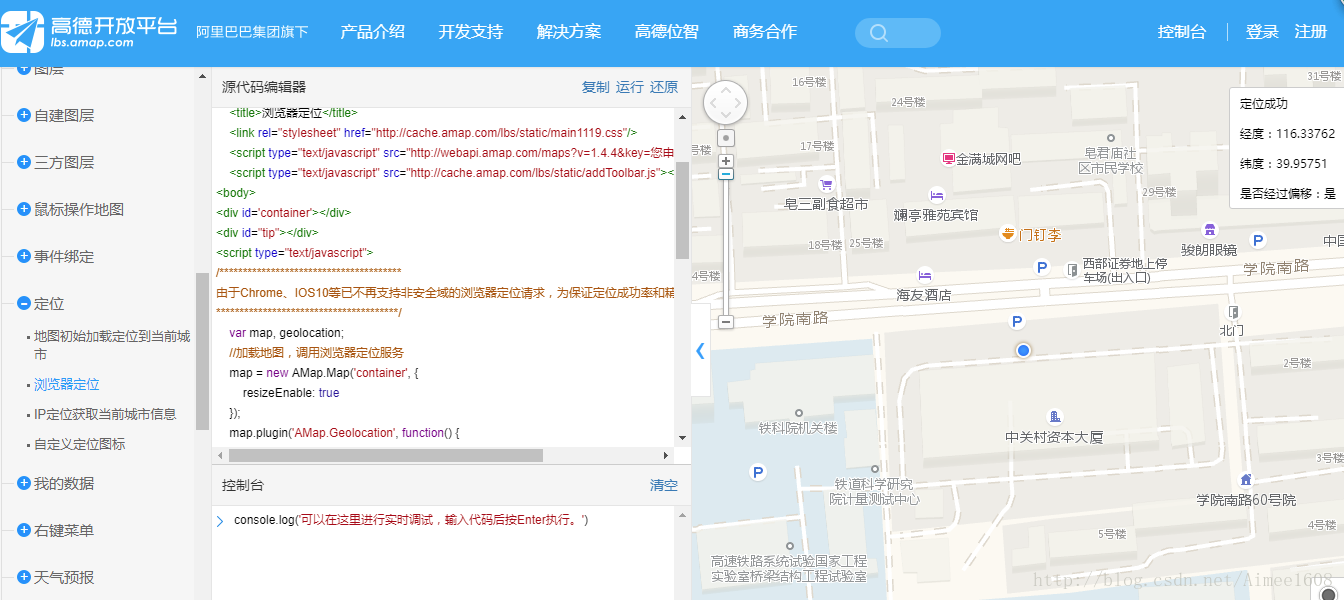Click the 登录 link
This screenshot has width=1344, height=600.
point(1262,32)
